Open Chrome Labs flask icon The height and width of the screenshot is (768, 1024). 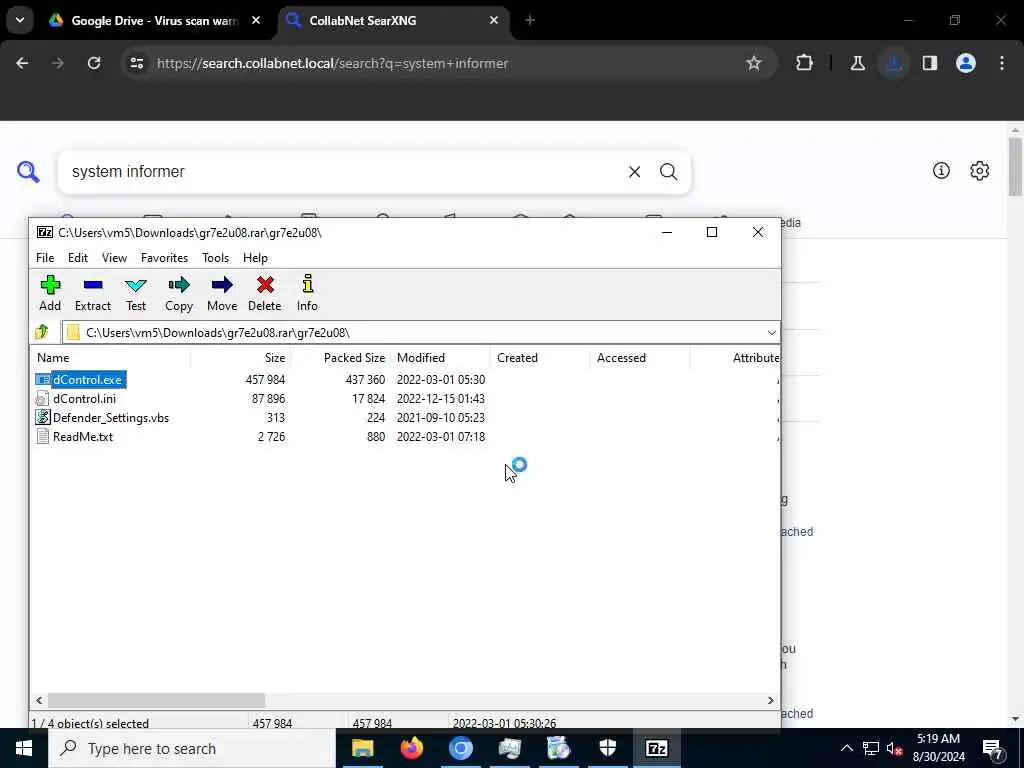(x=857, y=63)
